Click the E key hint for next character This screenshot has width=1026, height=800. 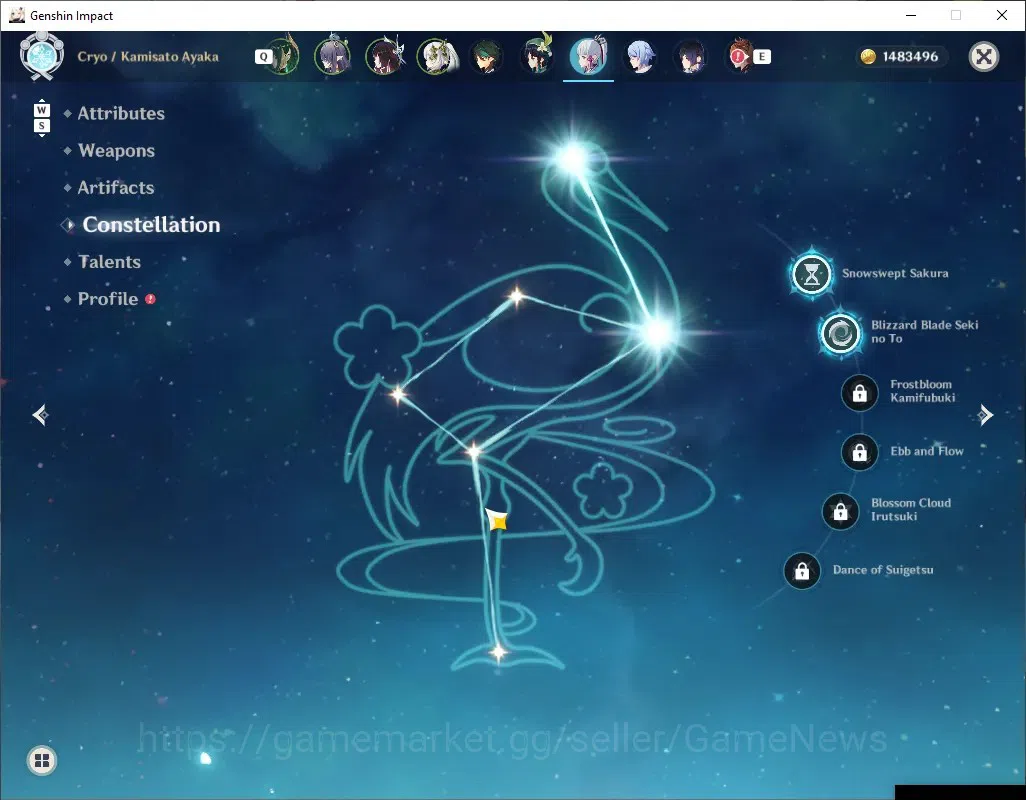point(762,57)
